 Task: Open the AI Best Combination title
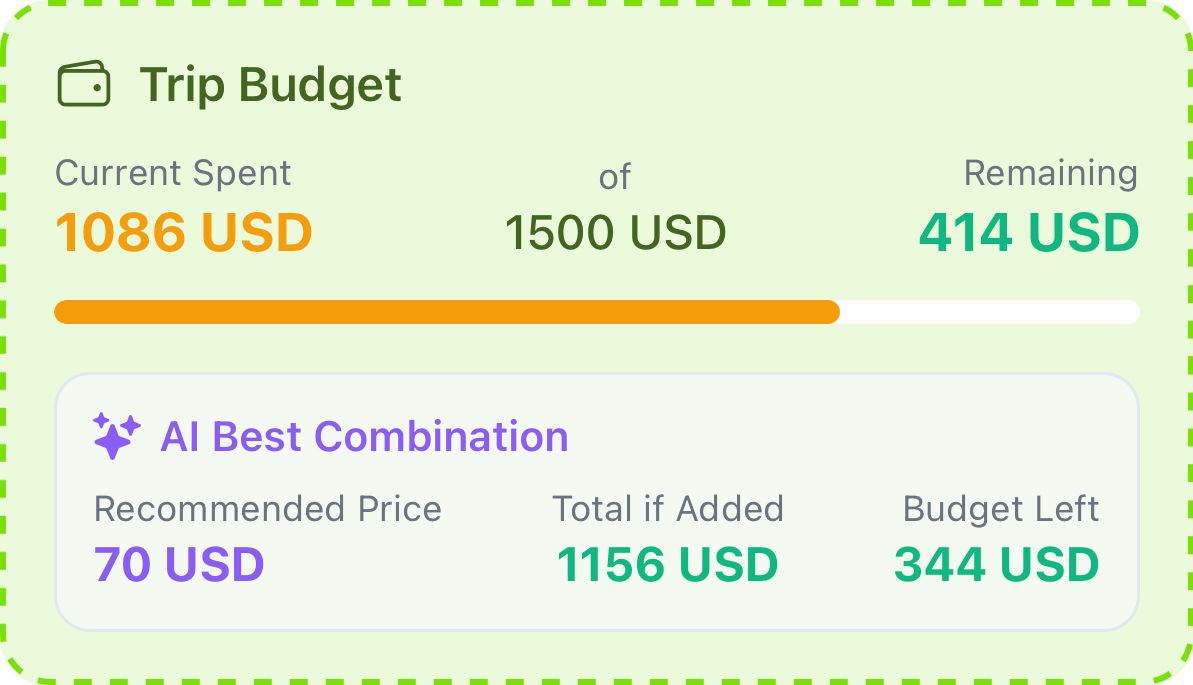(x=364, y=437)
